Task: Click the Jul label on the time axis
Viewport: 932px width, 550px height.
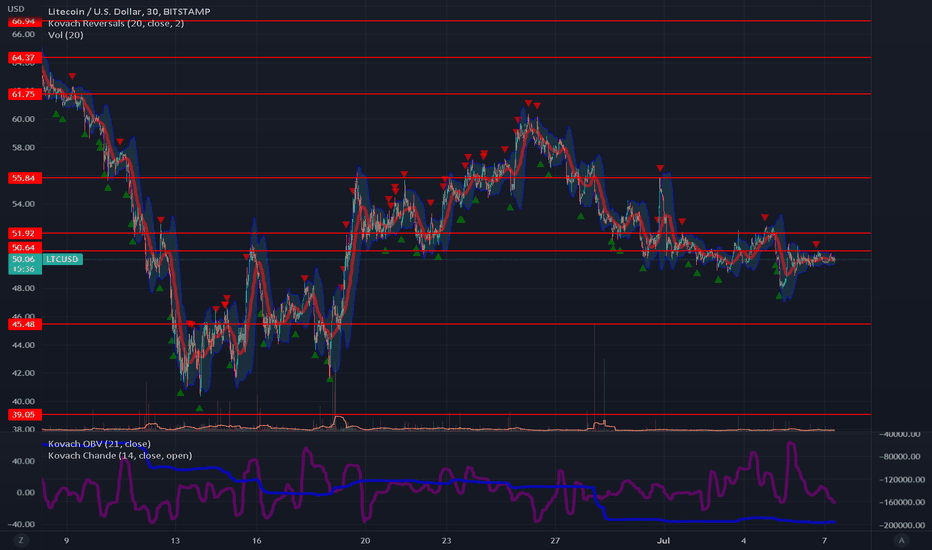Action: point(663,540)
